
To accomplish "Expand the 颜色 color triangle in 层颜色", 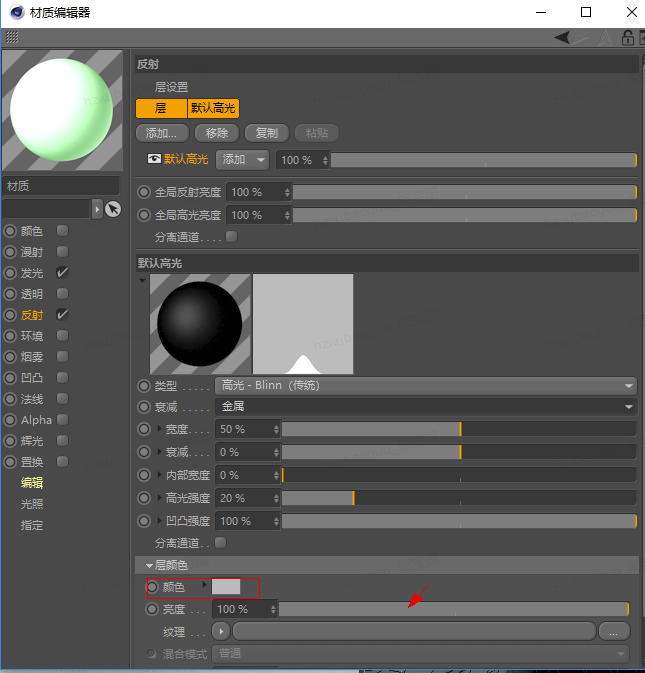I will click(204, 585).
